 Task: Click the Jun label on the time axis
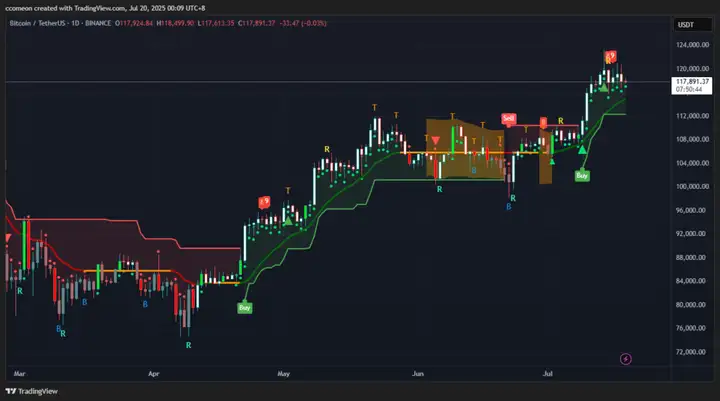417,374
